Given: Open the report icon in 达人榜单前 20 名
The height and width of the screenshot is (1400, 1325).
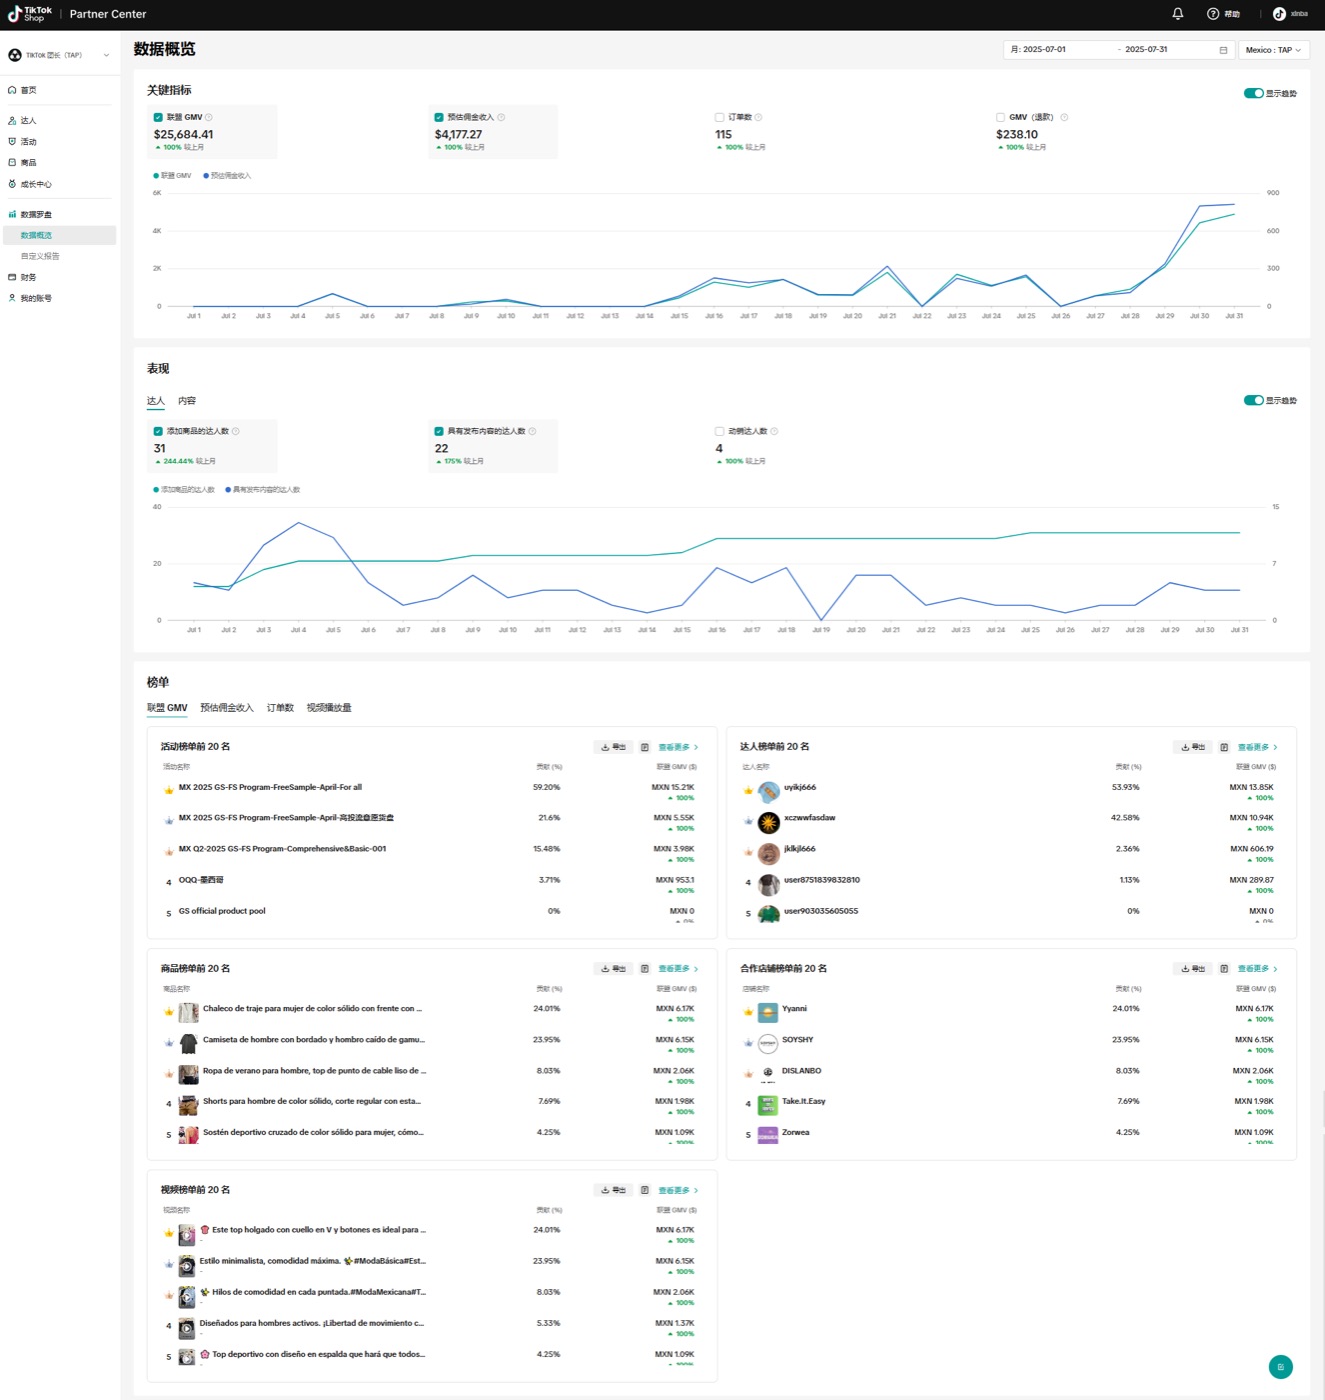Looking at the screenshot, I should [x=1224, y=747].
